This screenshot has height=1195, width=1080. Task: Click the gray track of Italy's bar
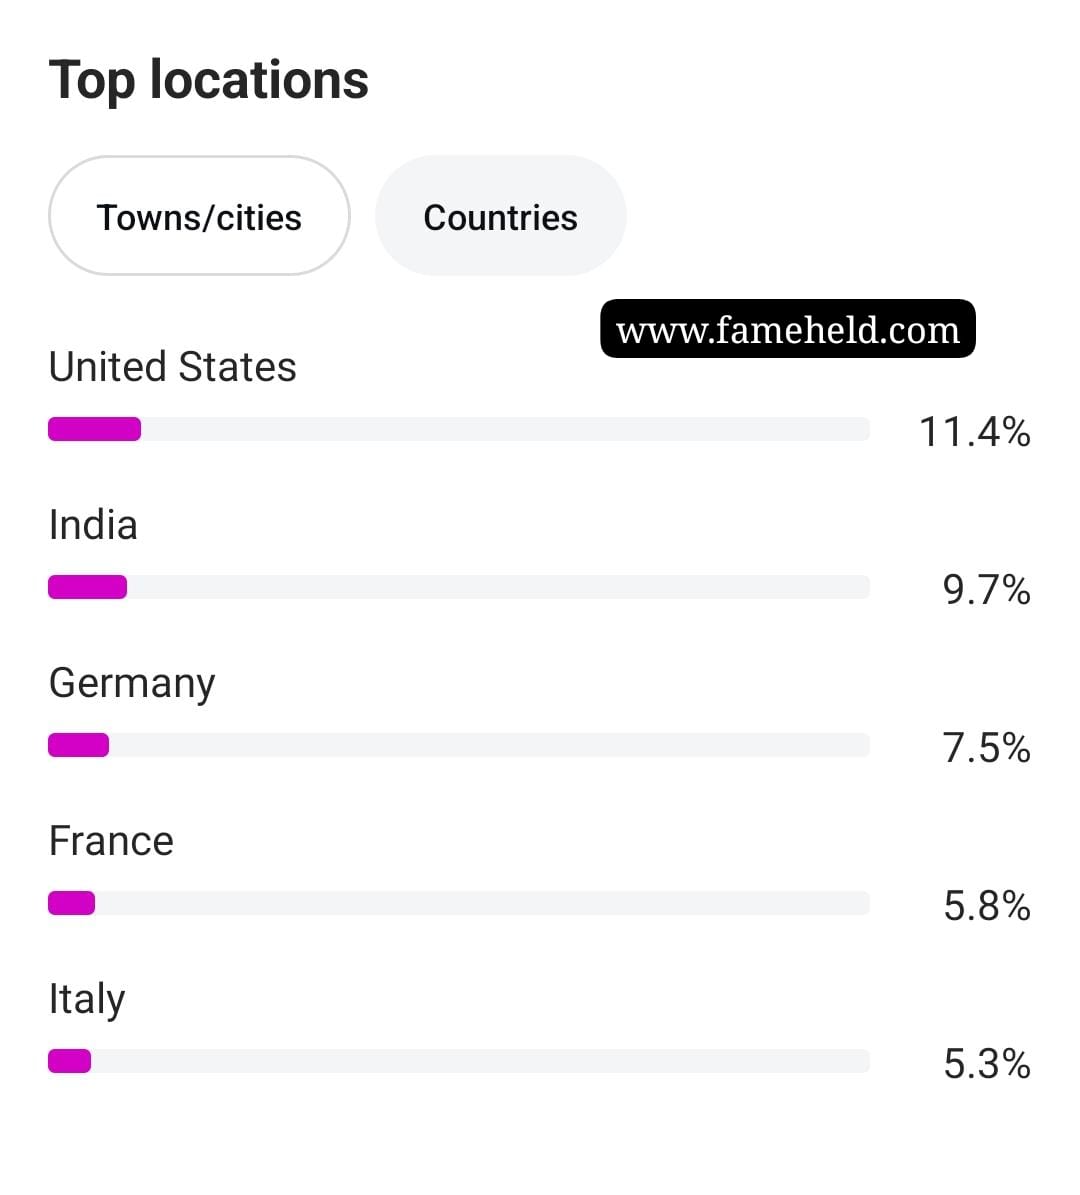click(x=480, y=1061)
